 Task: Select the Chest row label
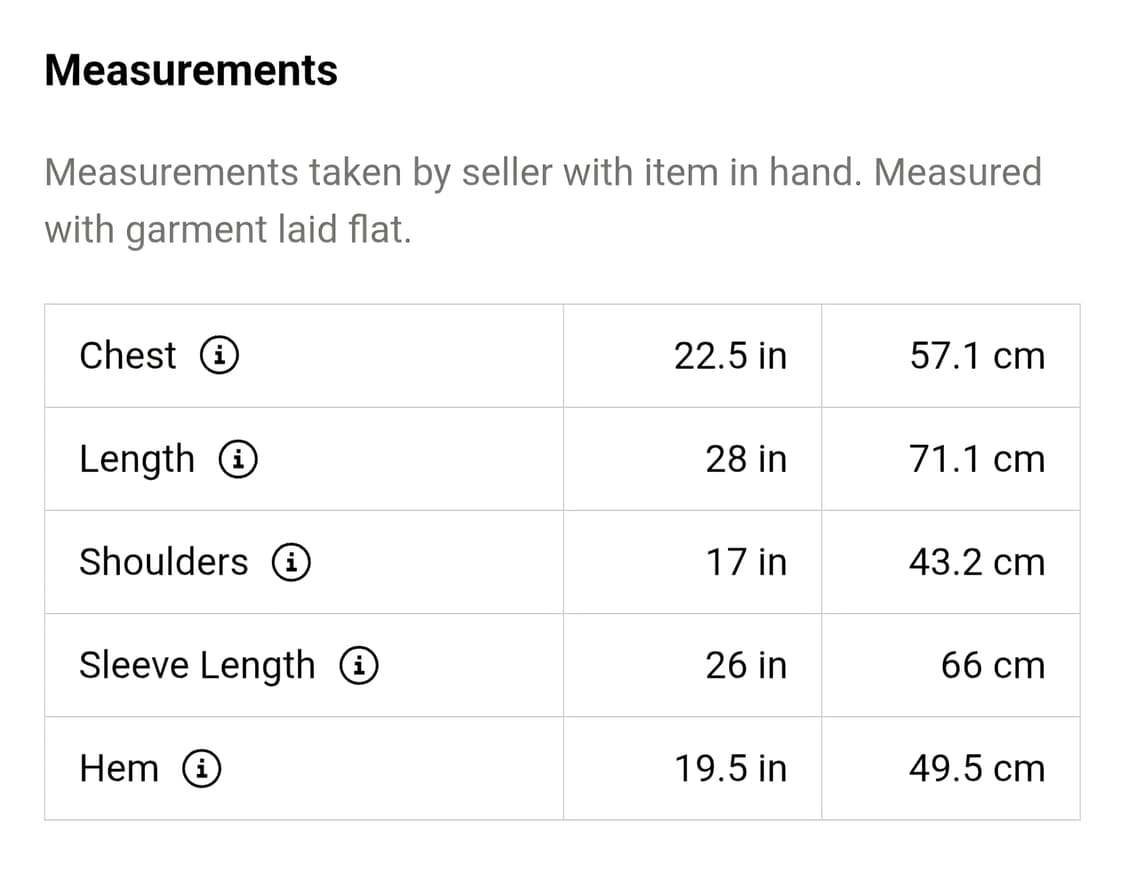(127, 355)
